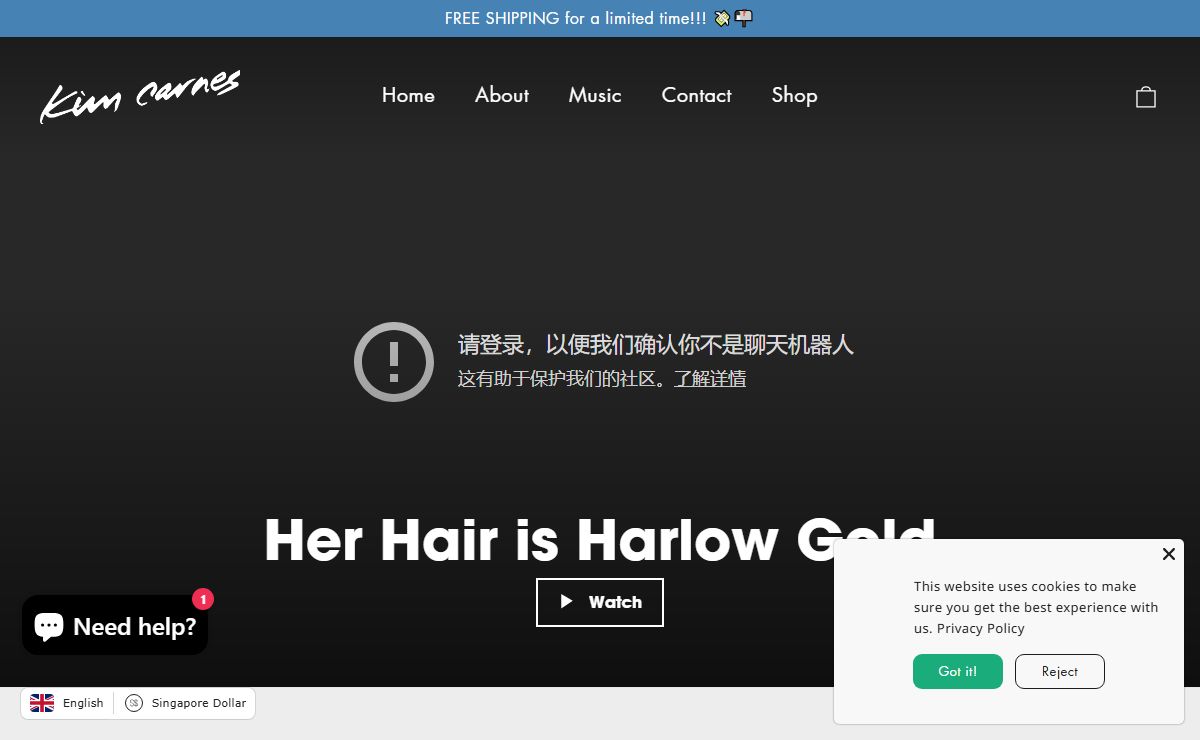1200x740 pixels.
Task: Close the cookie notice with the X
Action: click(1168, 554)
